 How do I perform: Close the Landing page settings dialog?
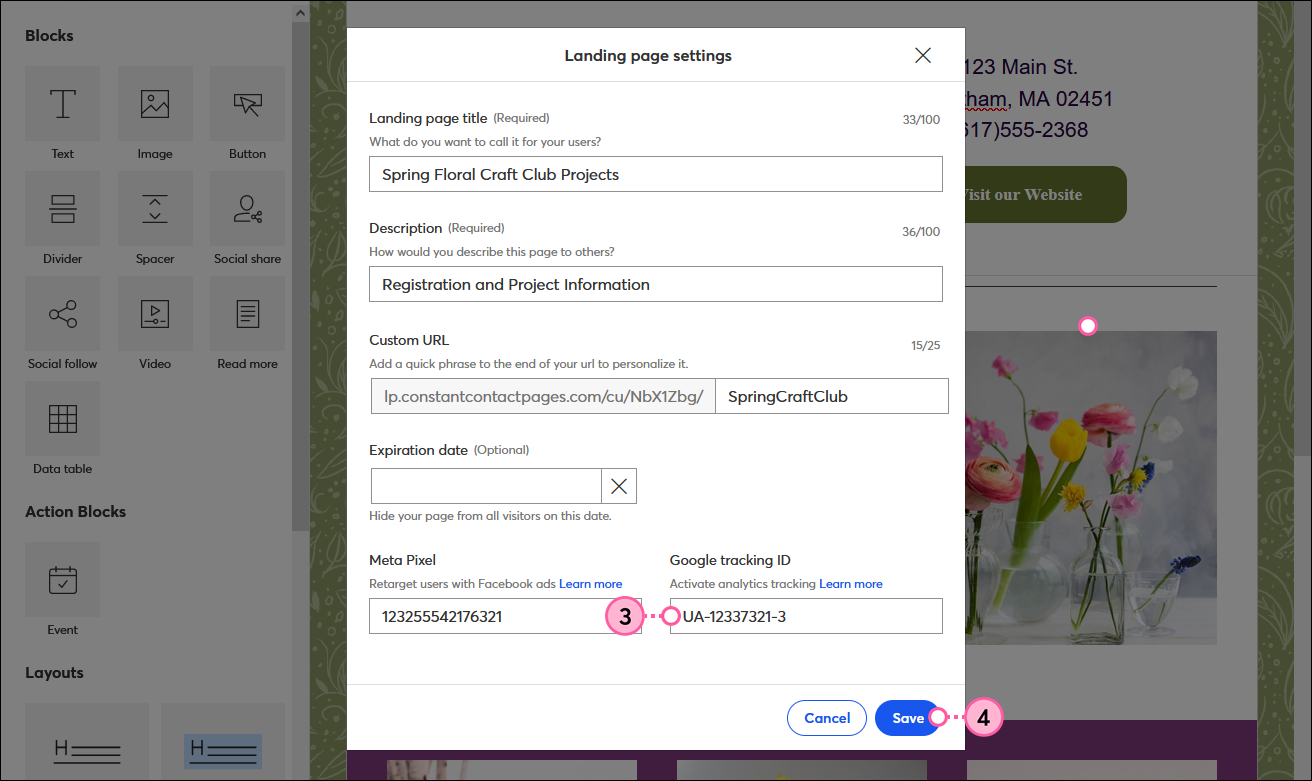tap(923, 55)
